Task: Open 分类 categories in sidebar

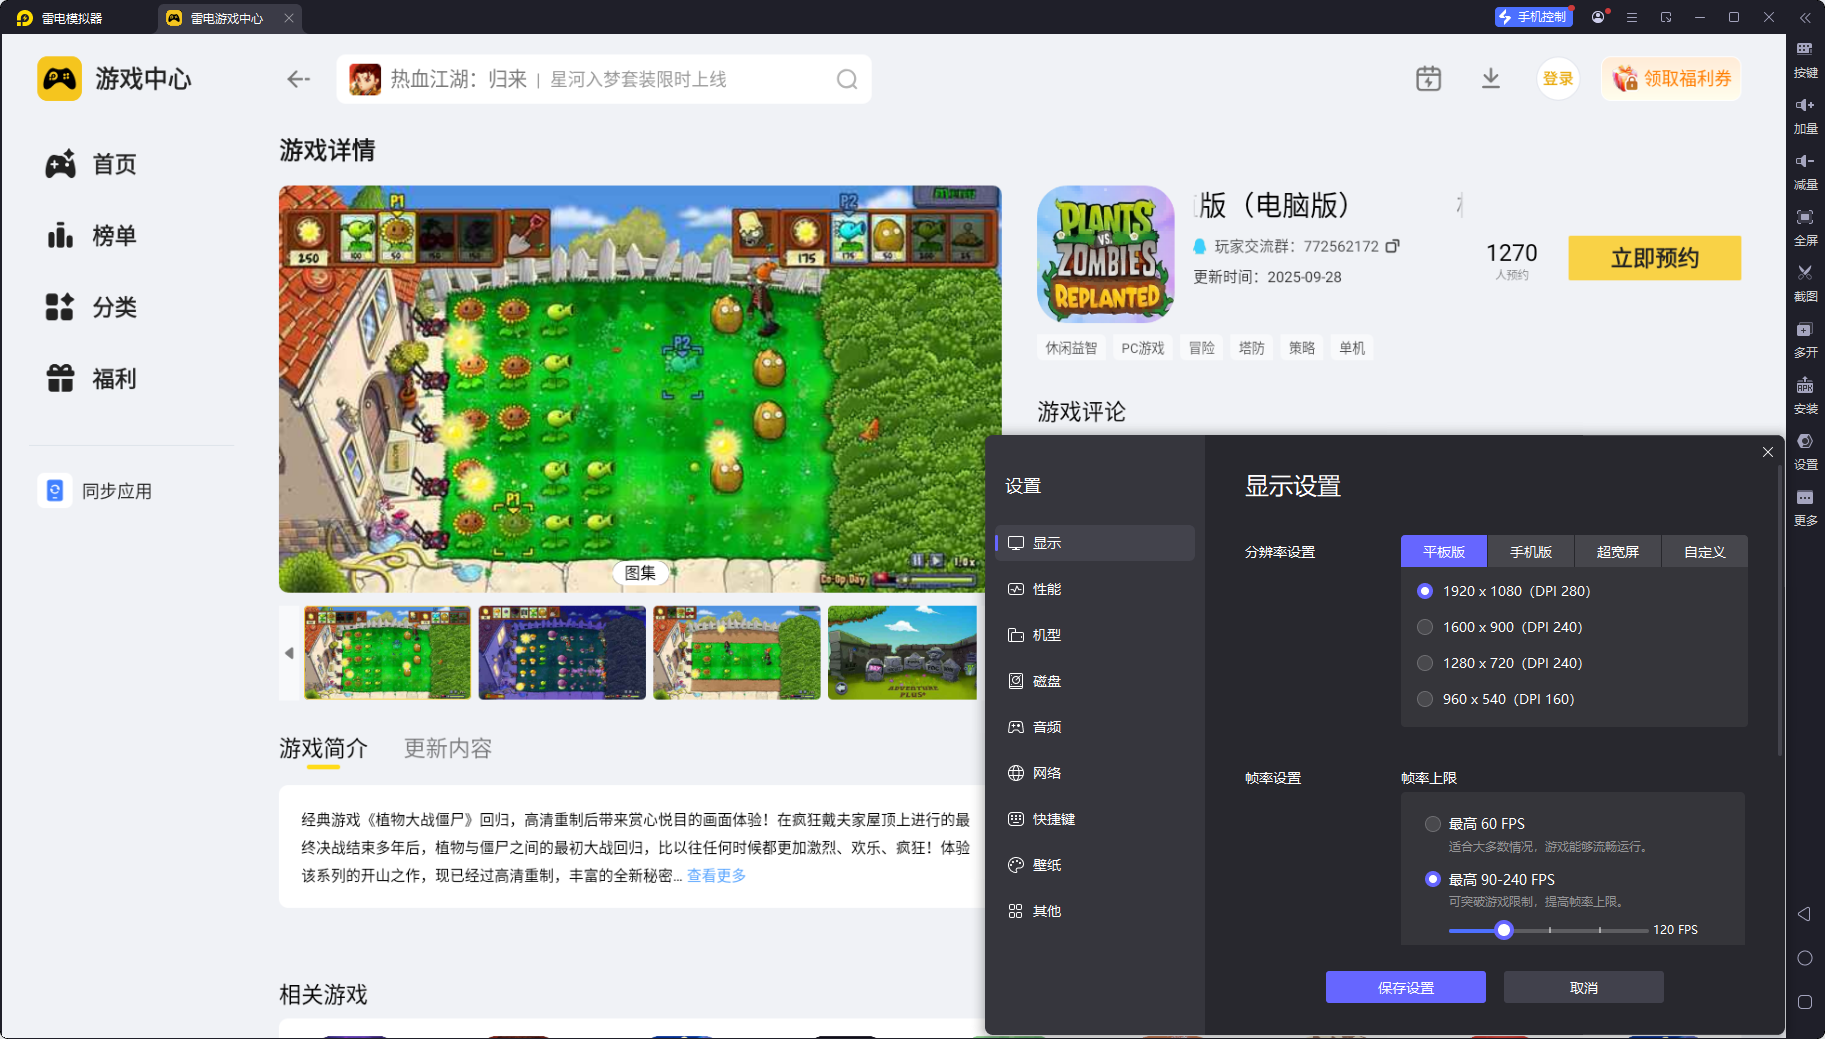Action: [x=92, y=307]
